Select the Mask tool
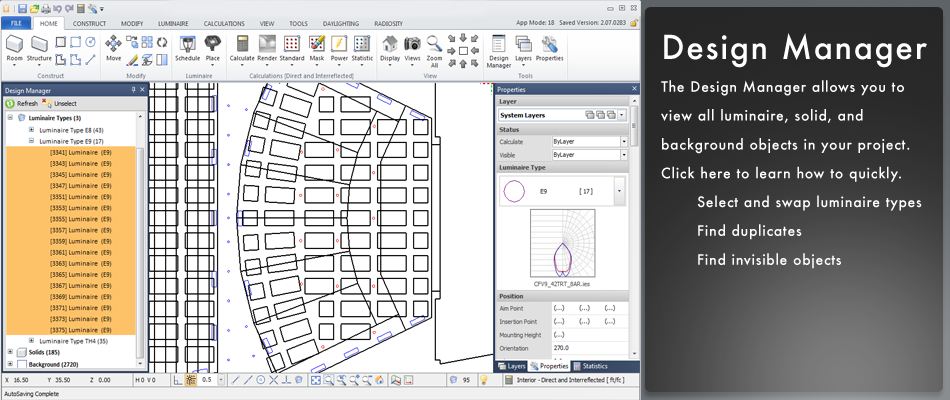This screenshot has width=950, height=400. coord(317,48)
